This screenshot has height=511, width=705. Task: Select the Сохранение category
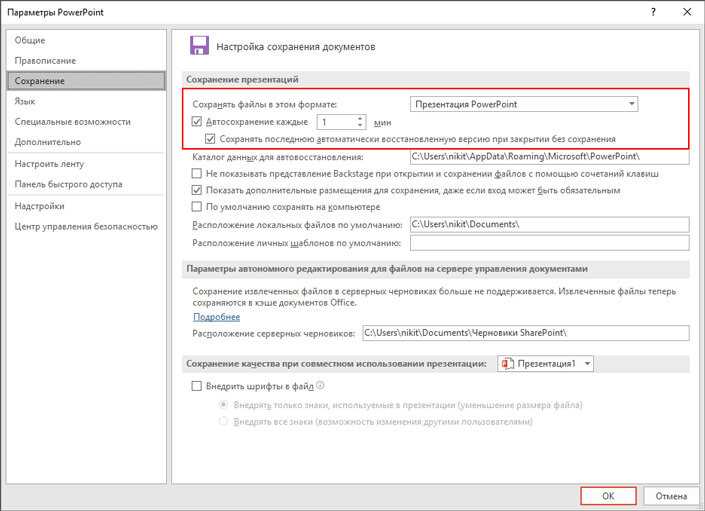86,81
